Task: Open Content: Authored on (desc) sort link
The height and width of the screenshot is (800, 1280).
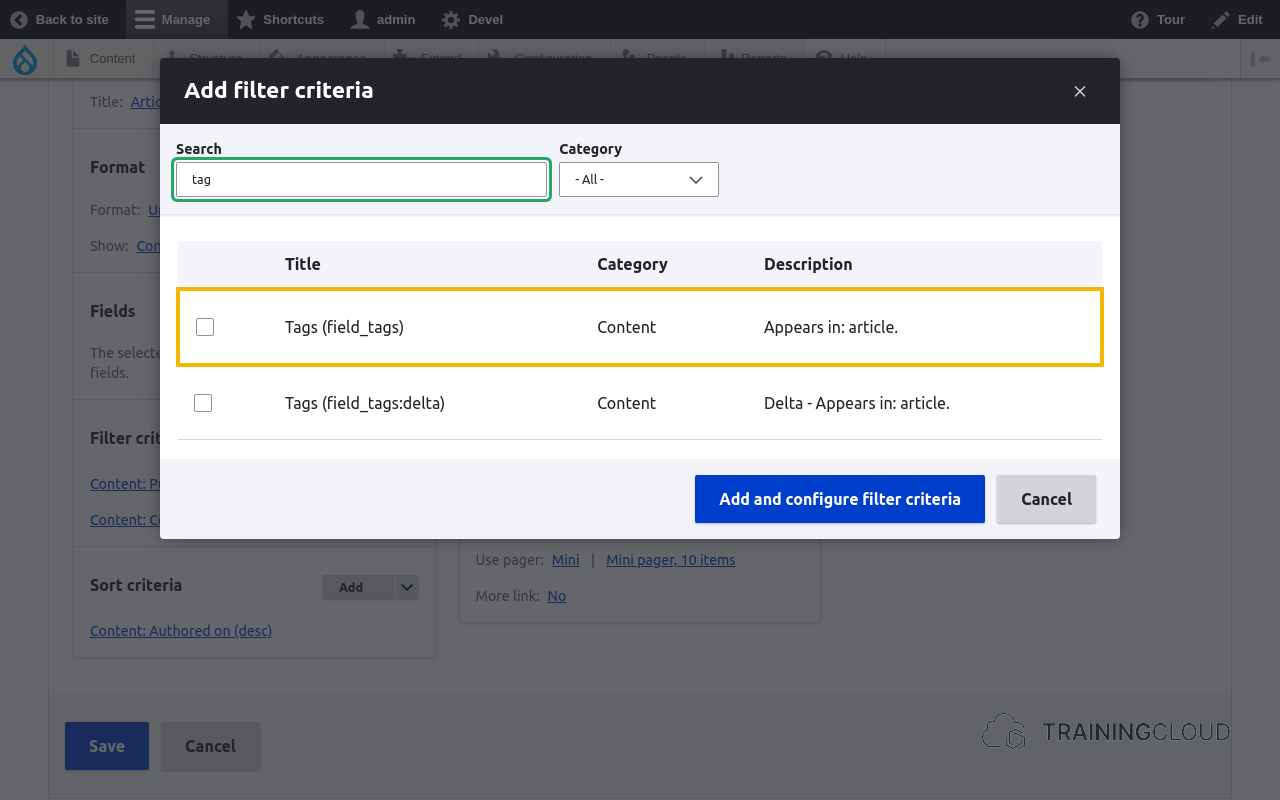Action: (181, 631)
